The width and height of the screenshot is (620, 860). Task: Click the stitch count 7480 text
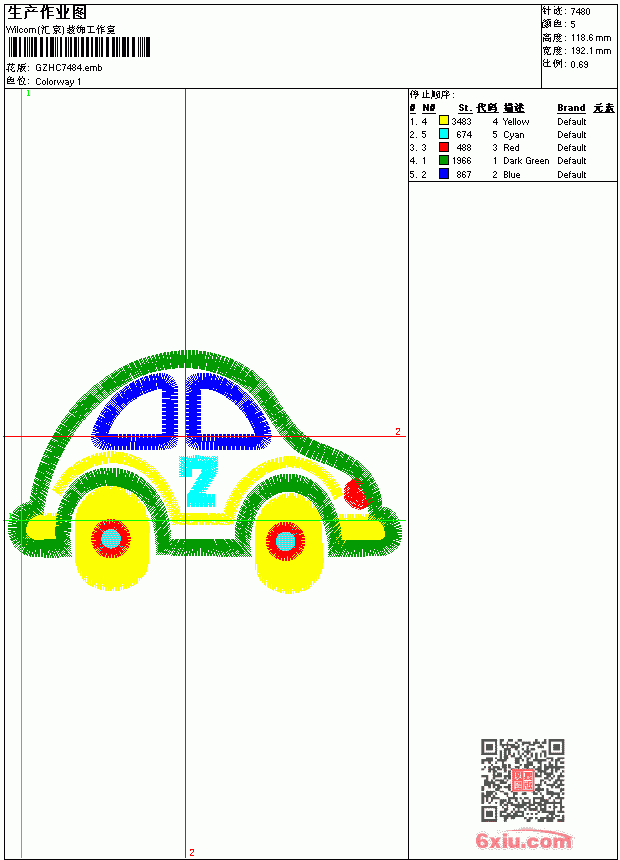click(x=580, y=12)
